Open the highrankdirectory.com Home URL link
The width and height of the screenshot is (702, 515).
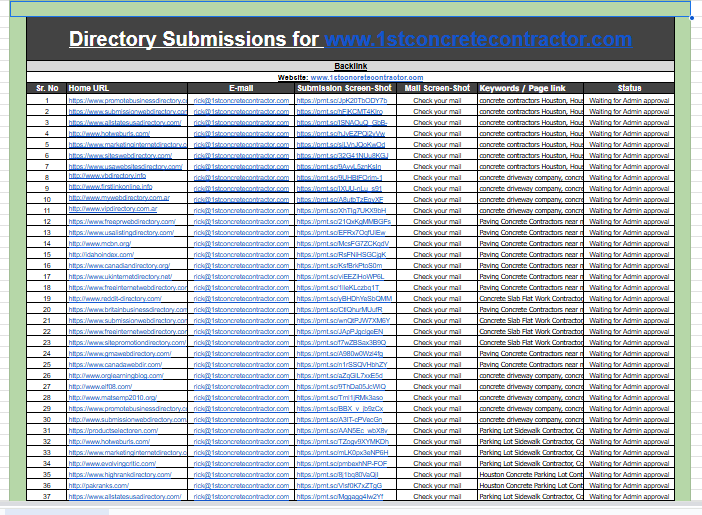click(x=120, y=475)
